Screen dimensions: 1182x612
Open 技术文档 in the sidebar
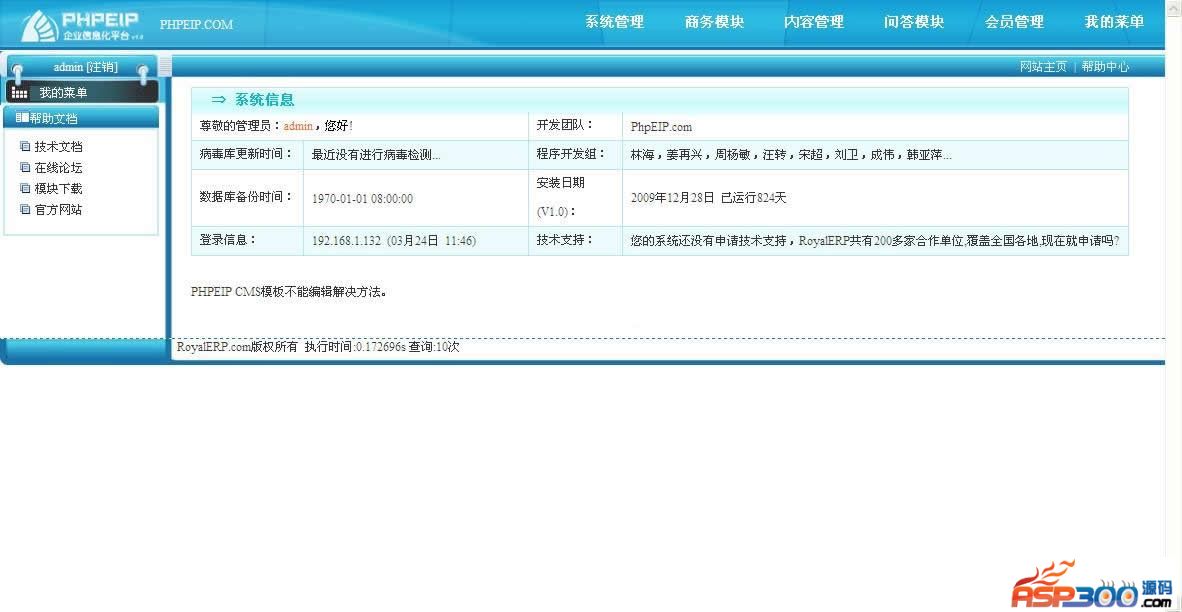point(58,147)
